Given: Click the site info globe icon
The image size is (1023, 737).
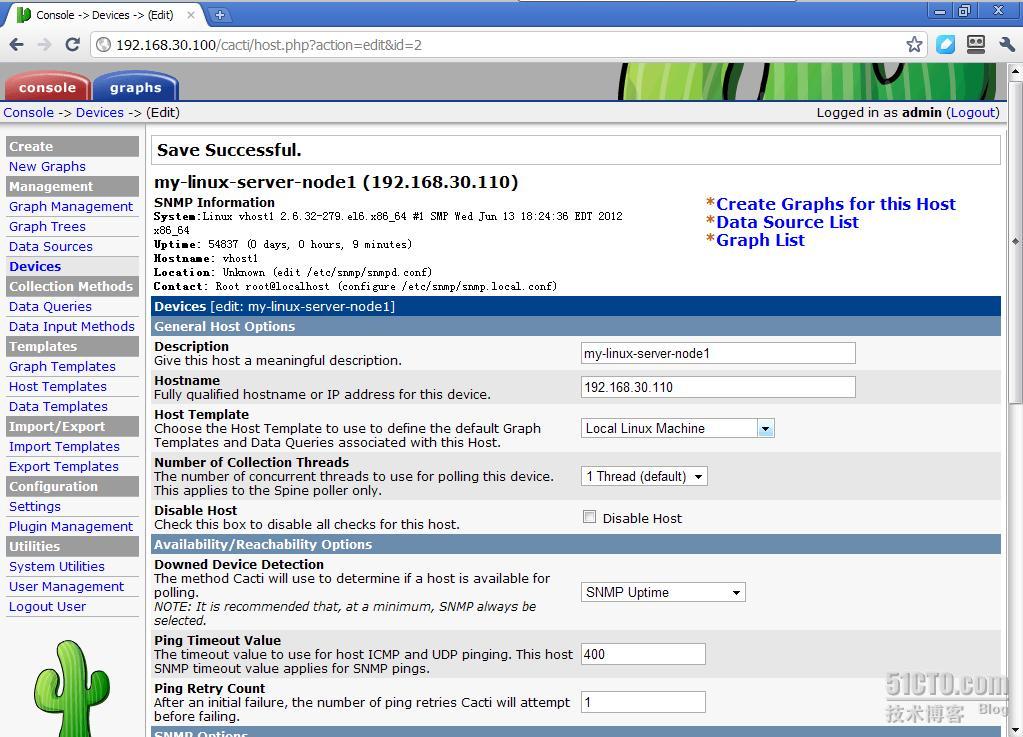Looking at the screenshot, I should tap(103, 44).
